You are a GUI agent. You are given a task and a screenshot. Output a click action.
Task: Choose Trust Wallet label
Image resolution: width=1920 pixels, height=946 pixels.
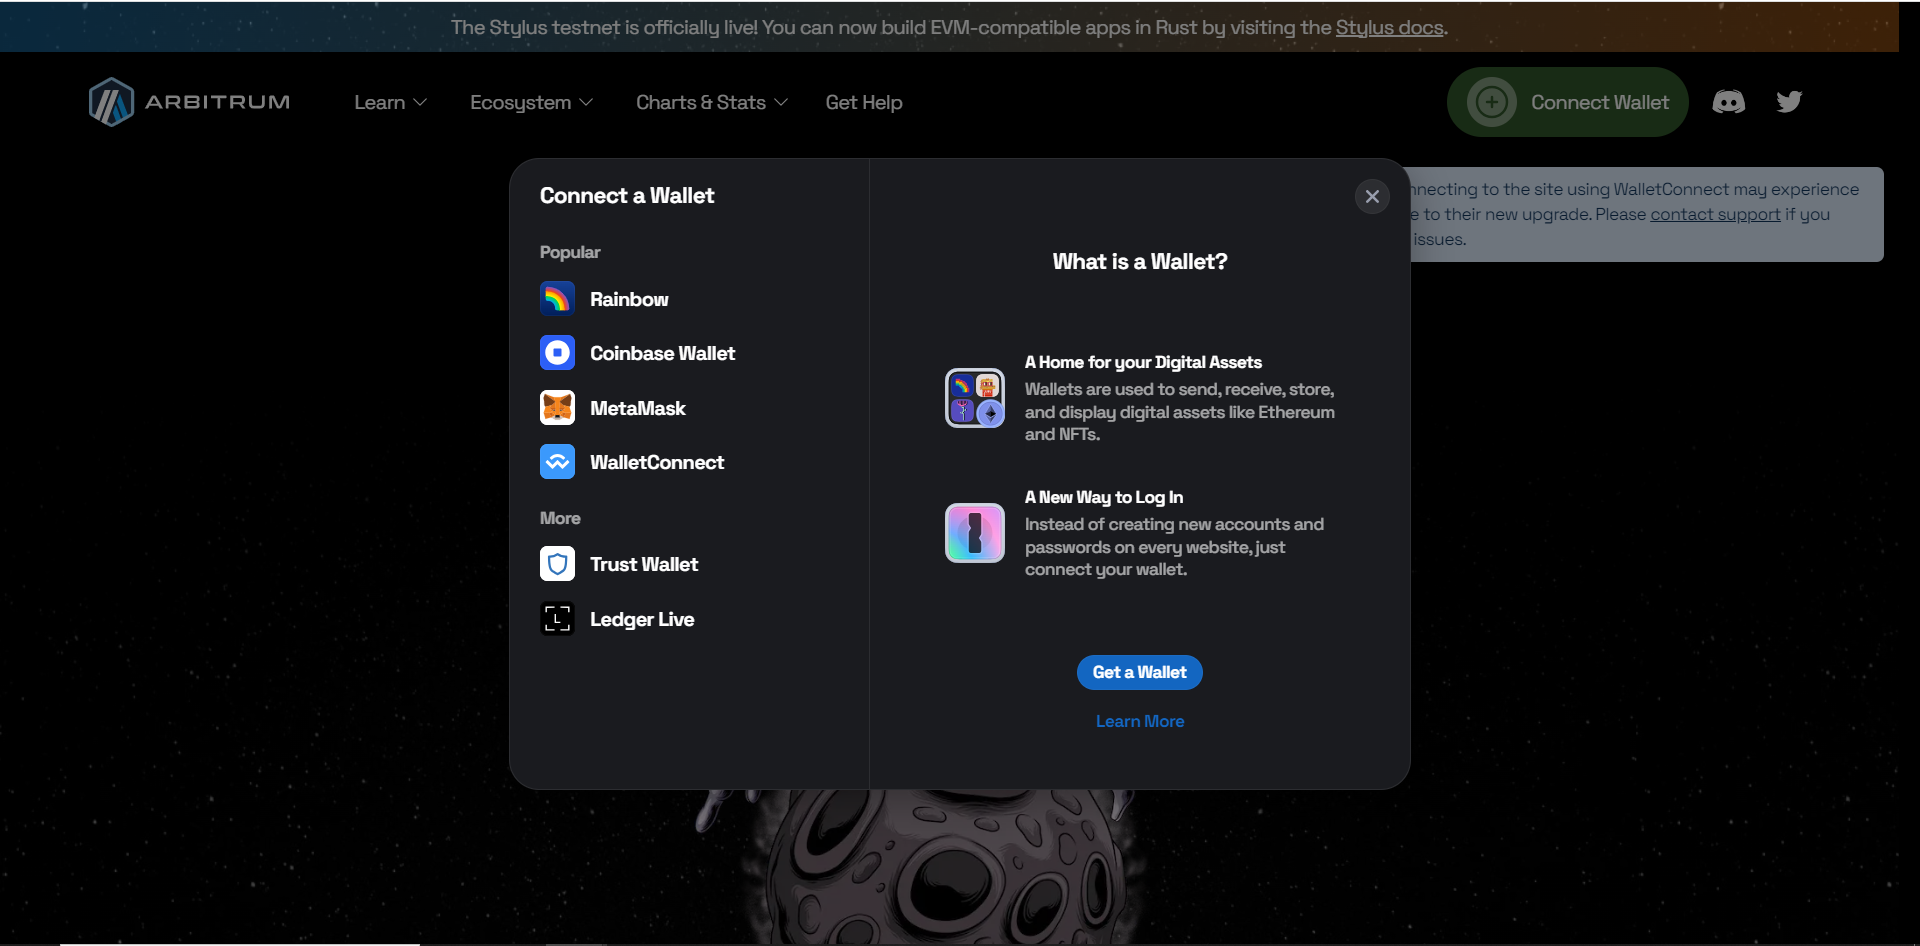pyautogui.click(x=644, y=564)
